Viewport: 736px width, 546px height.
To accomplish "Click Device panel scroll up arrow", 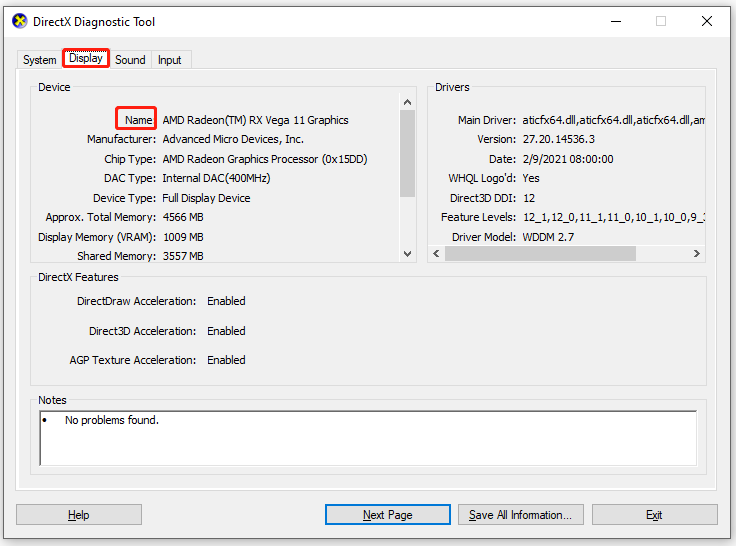I will click(407, 102).
